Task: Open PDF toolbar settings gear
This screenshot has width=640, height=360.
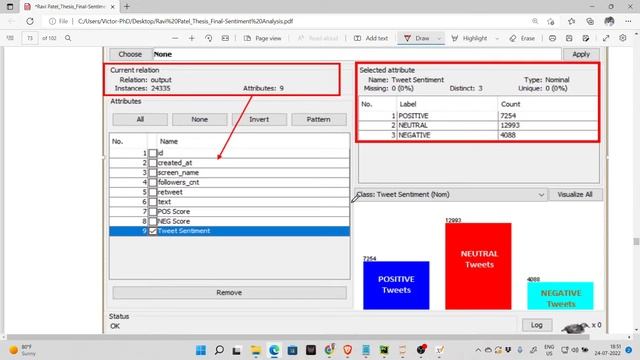Action: (x=622, y=38)
